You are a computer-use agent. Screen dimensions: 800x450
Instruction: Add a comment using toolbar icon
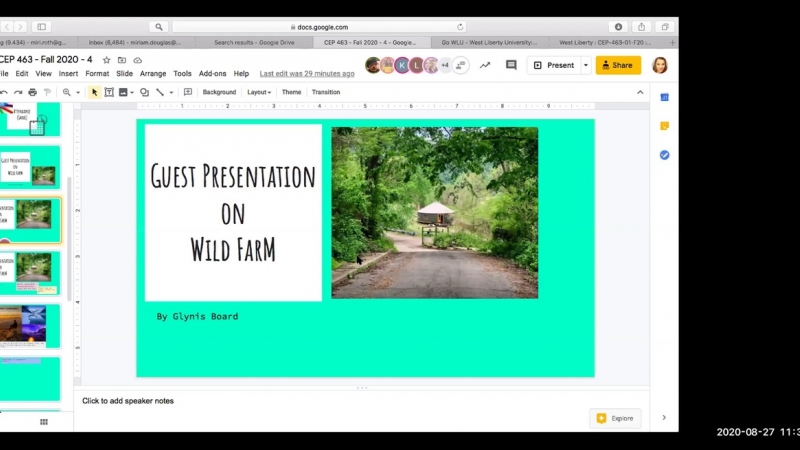coord(186,92)
